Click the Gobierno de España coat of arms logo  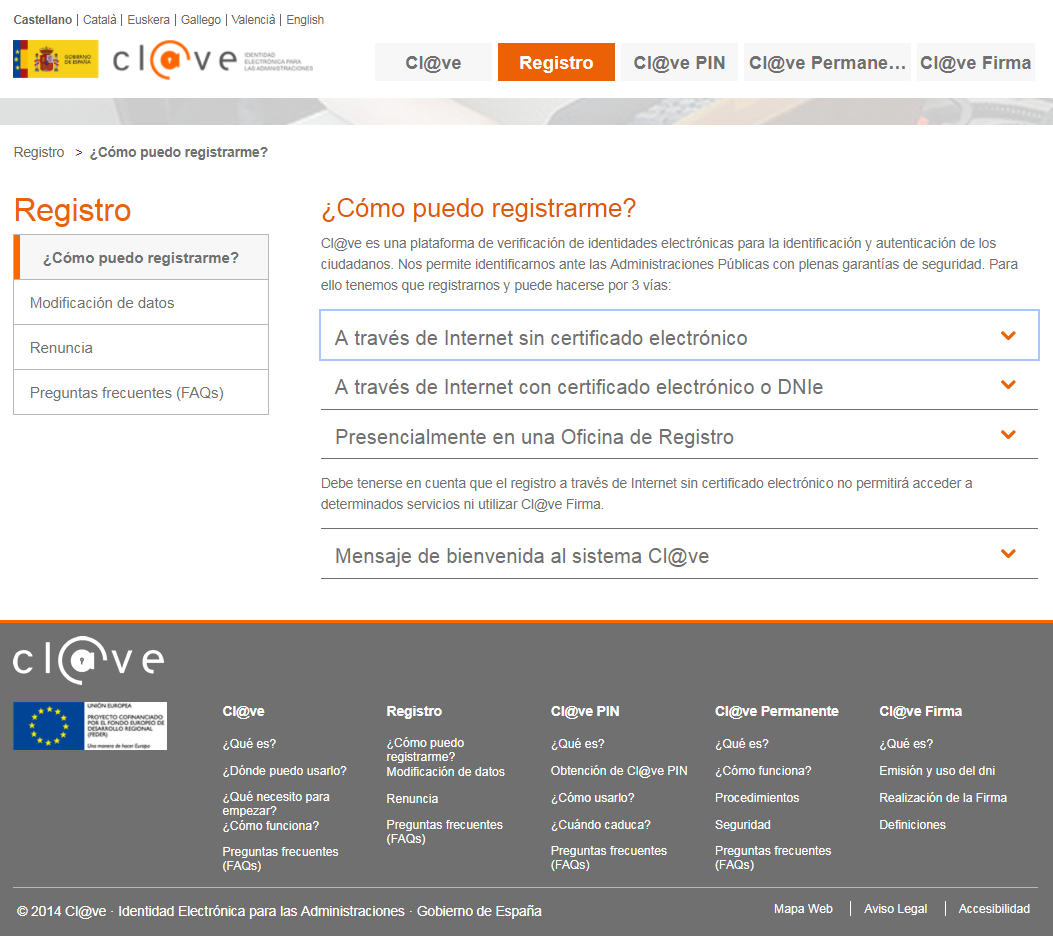click(x=56, y=59)
